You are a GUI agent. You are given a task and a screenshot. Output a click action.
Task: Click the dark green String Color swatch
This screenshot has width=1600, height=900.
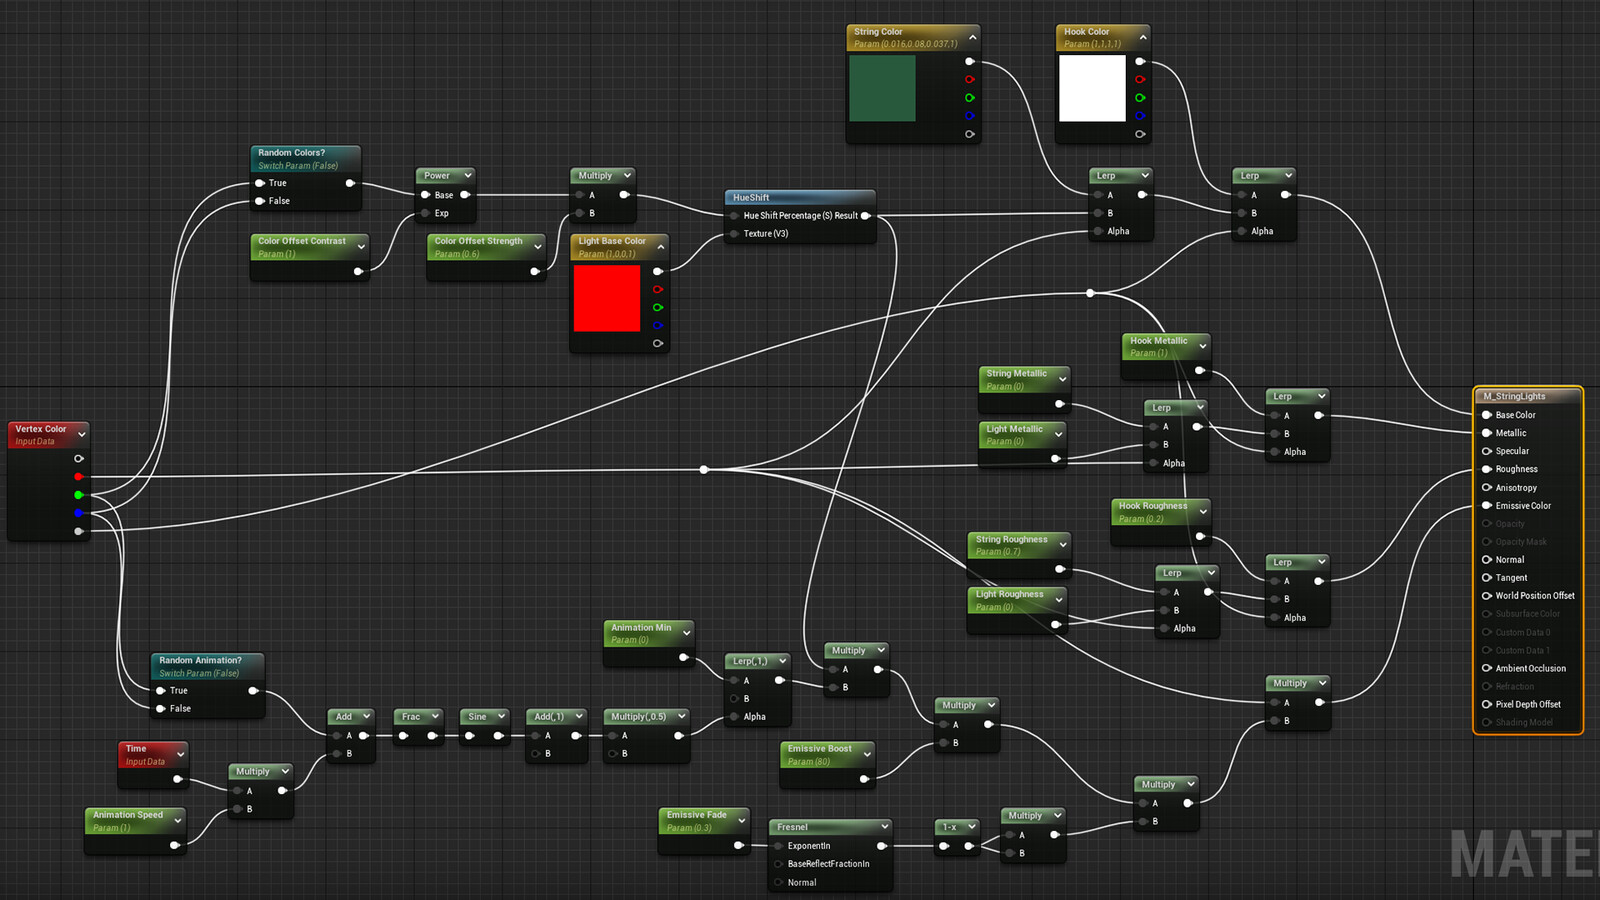point(882,88)
